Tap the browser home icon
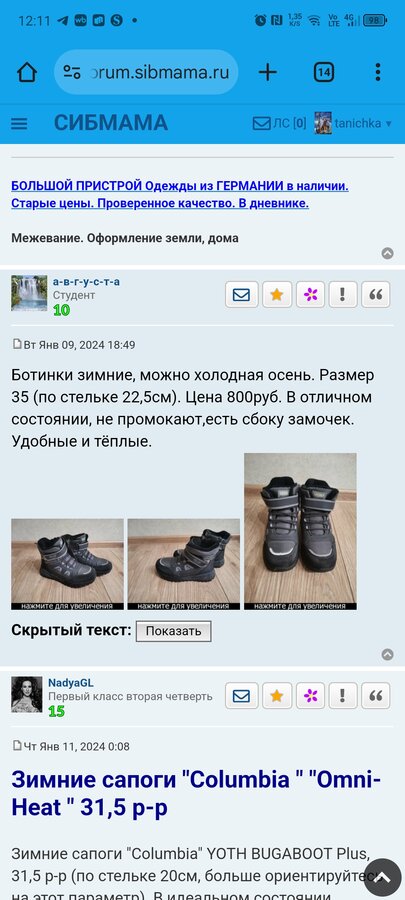The image size is (405, 900). (x=26, y=72)
